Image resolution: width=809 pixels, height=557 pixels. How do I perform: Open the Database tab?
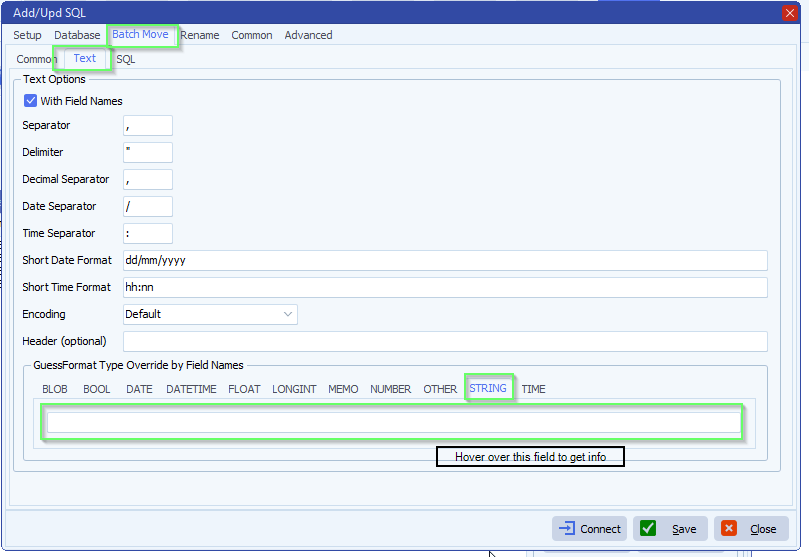point(77,35)
